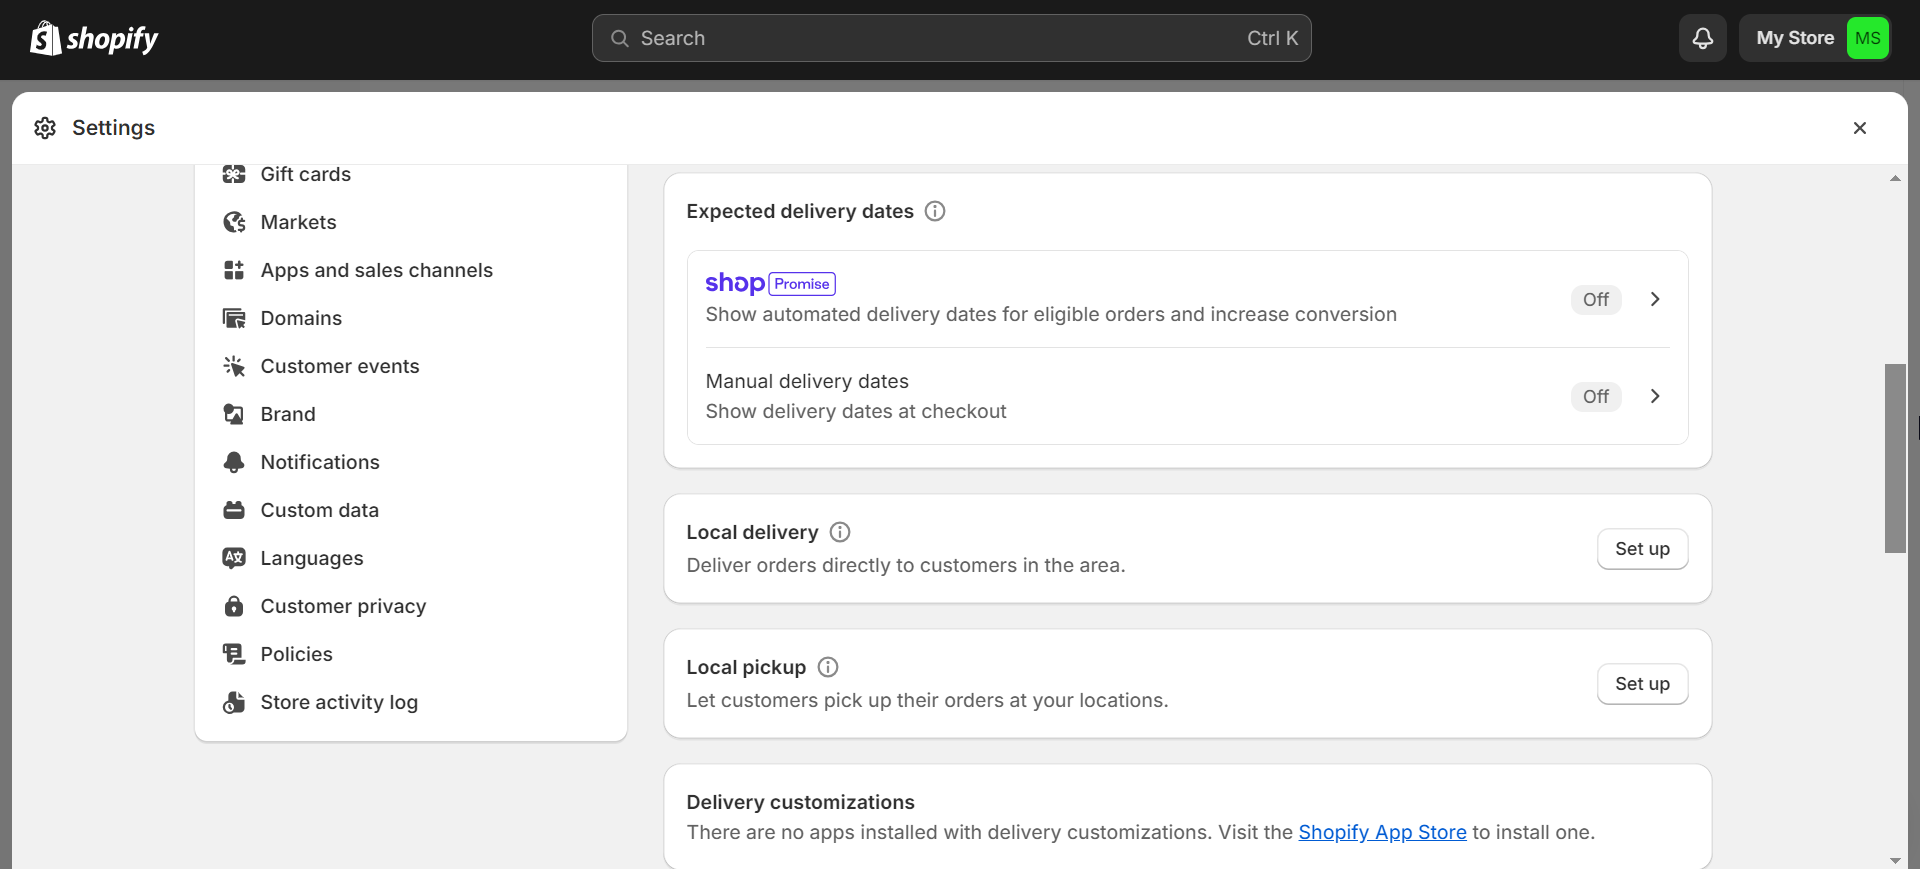The height and width of the screenshot is (869, 1920).
Task: Click the Manual delivery dates title
Action: point(807,381)
